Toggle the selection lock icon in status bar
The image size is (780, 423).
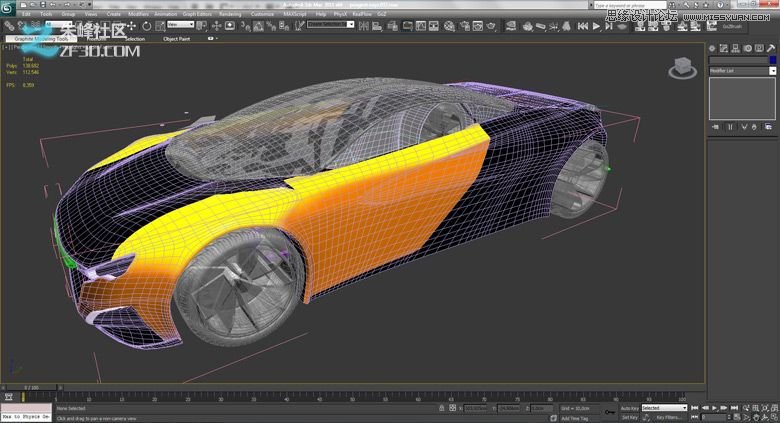(x=442, y=408)
